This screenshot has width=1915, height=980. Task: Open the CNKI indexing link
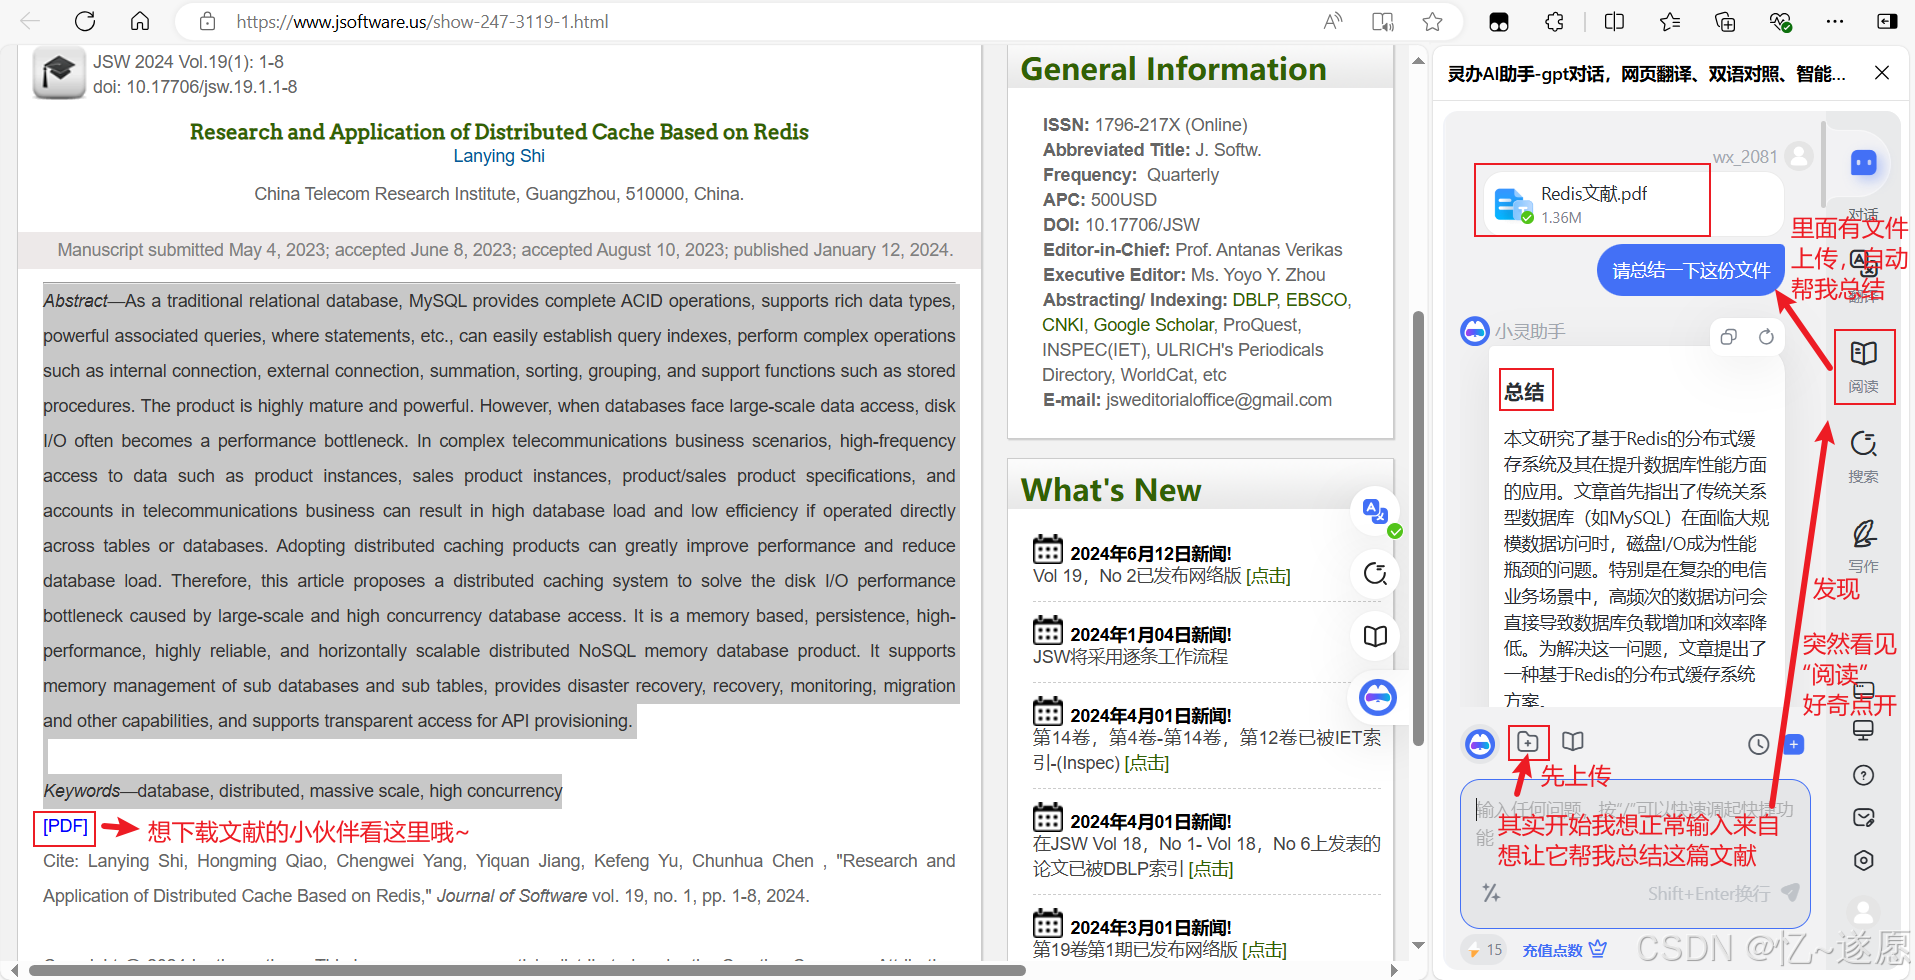(x=1062, y=325)
